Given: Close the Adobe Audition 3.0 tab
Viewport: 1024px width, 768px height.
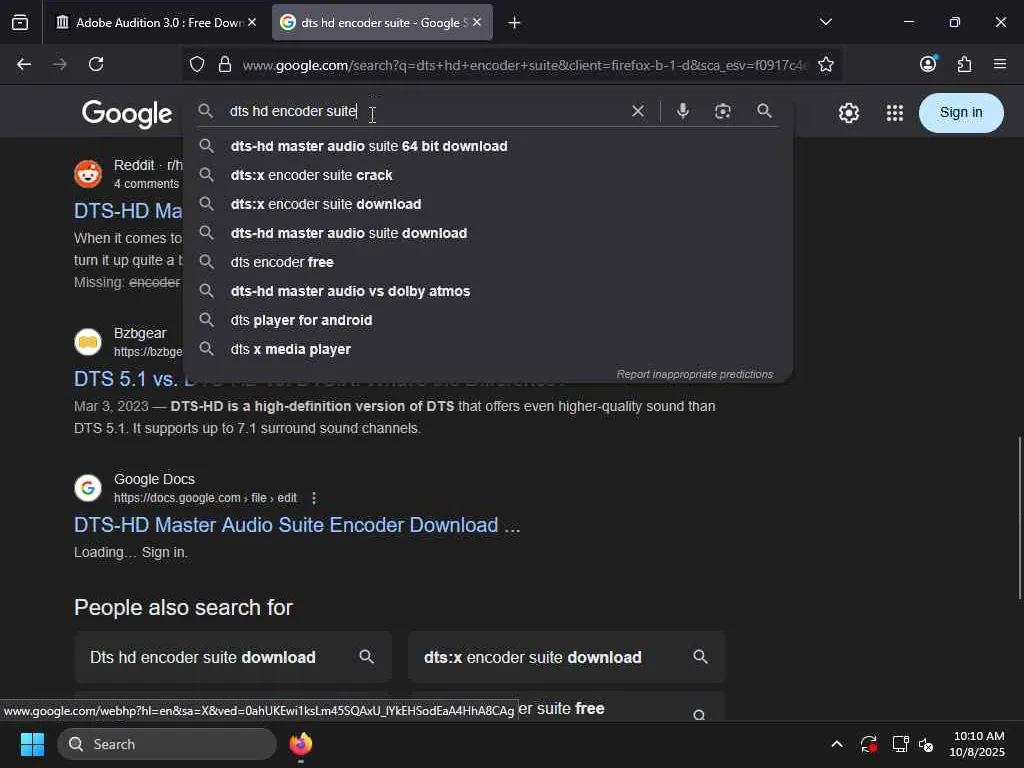Looking at the screenshot, I should [x=252, y=22].
